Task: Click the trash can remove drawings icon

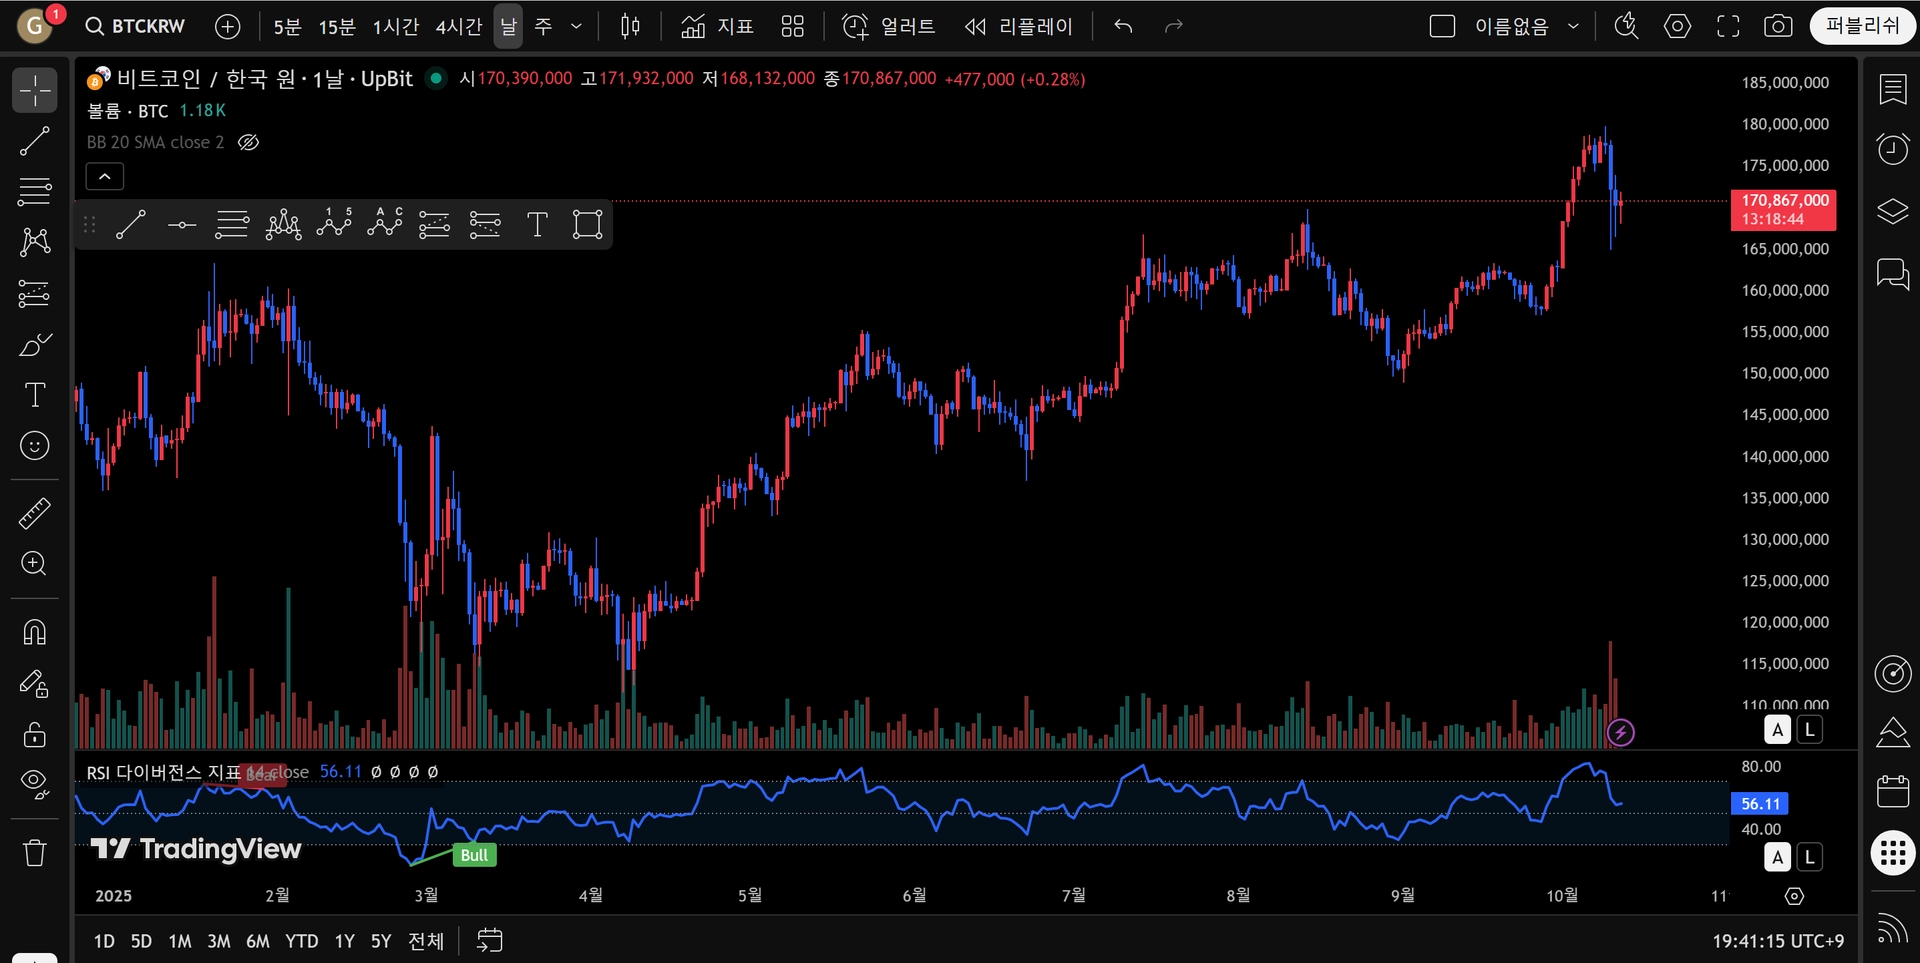Action: (x=34, y=853)
